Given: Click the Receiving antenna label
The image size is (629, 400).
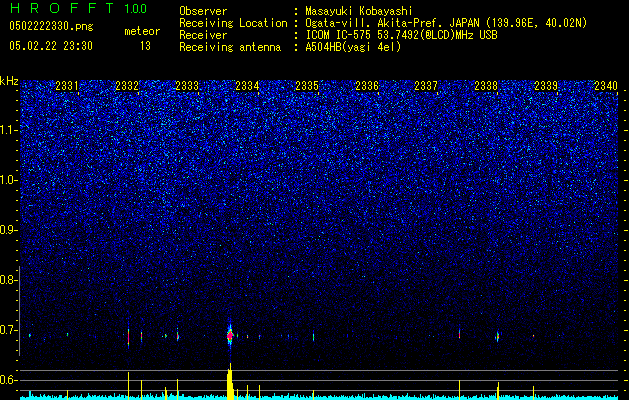Looking at the screenshot, I should [230, 47].
